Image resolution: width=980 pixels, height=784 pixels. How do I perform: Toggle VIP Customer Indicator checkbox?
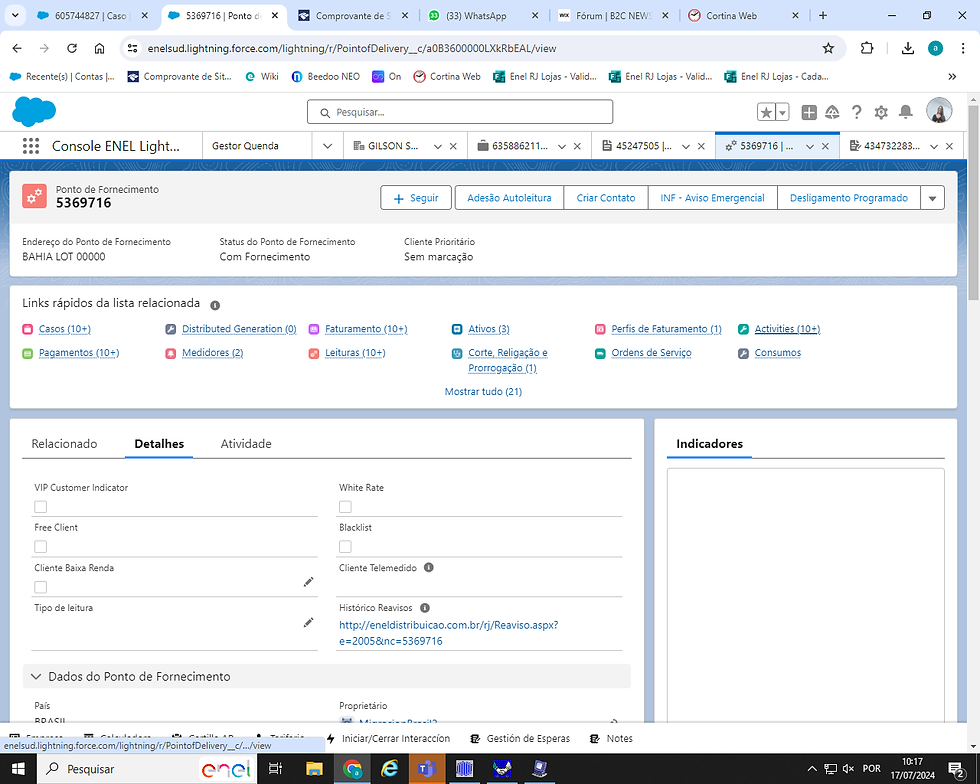[x=41, y=506]
